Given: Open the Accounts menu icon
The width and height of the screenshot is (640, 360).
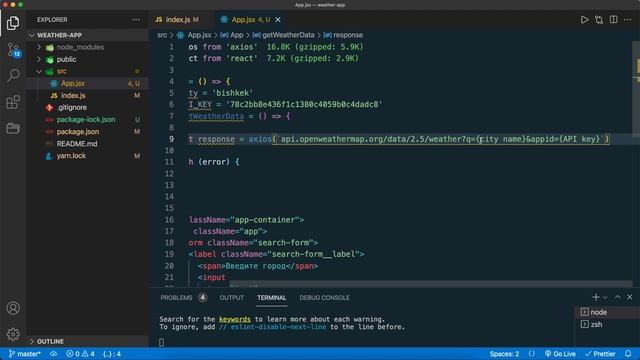Looking at the screenshot, I should (13, 308).
